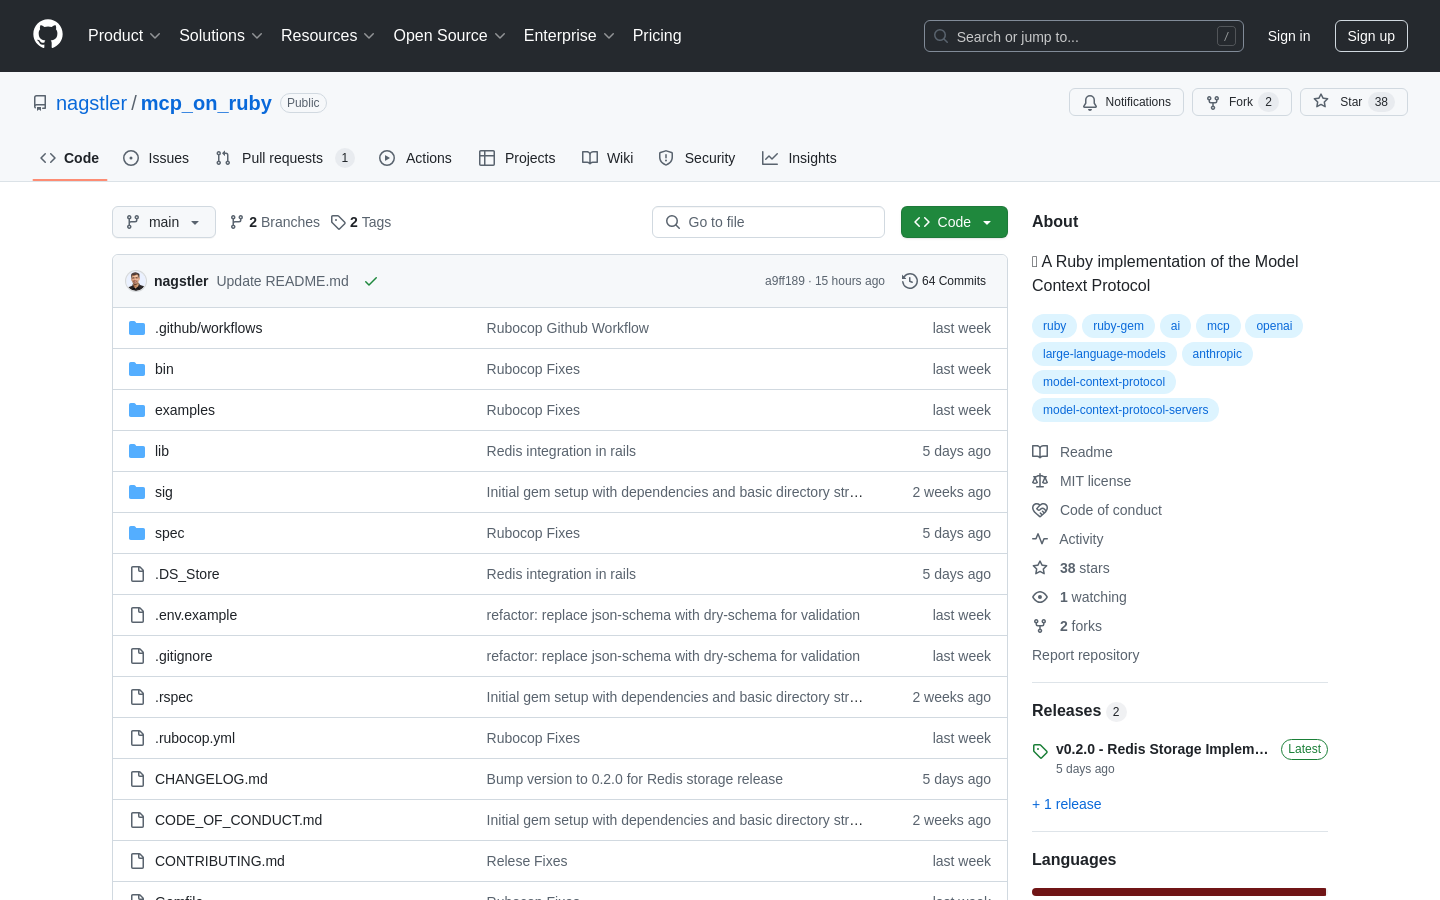Expand the Product menu

click(124, 35)
